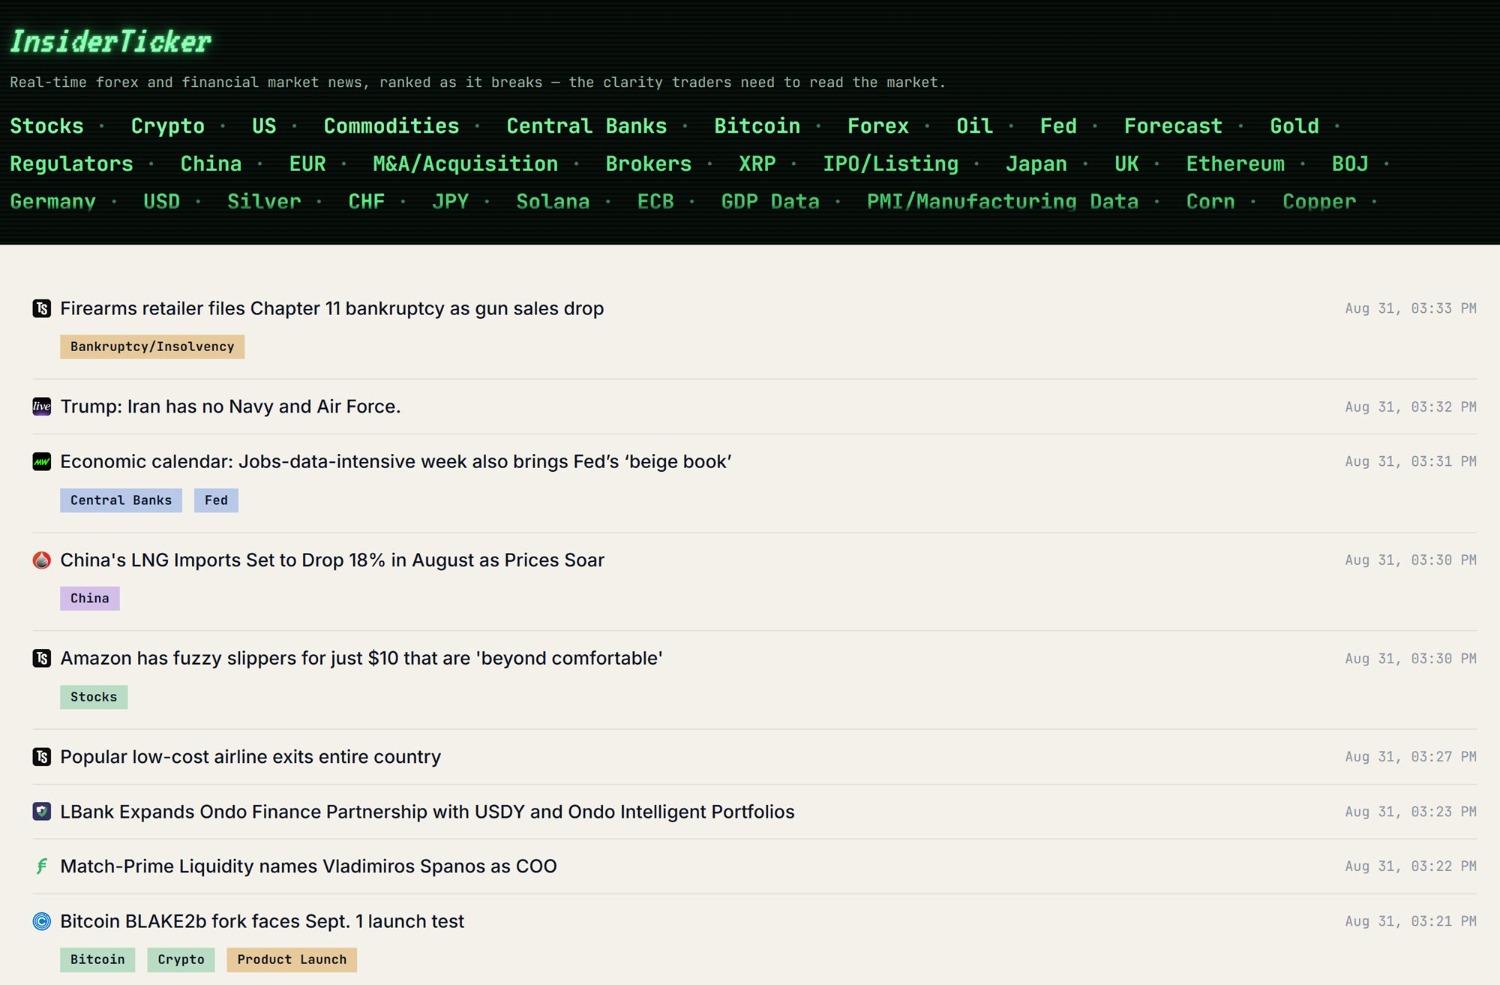The width and height of the screenshot is (1500, 985).
Task: Open the IPO/Listing category
Action: coord(891,164)
